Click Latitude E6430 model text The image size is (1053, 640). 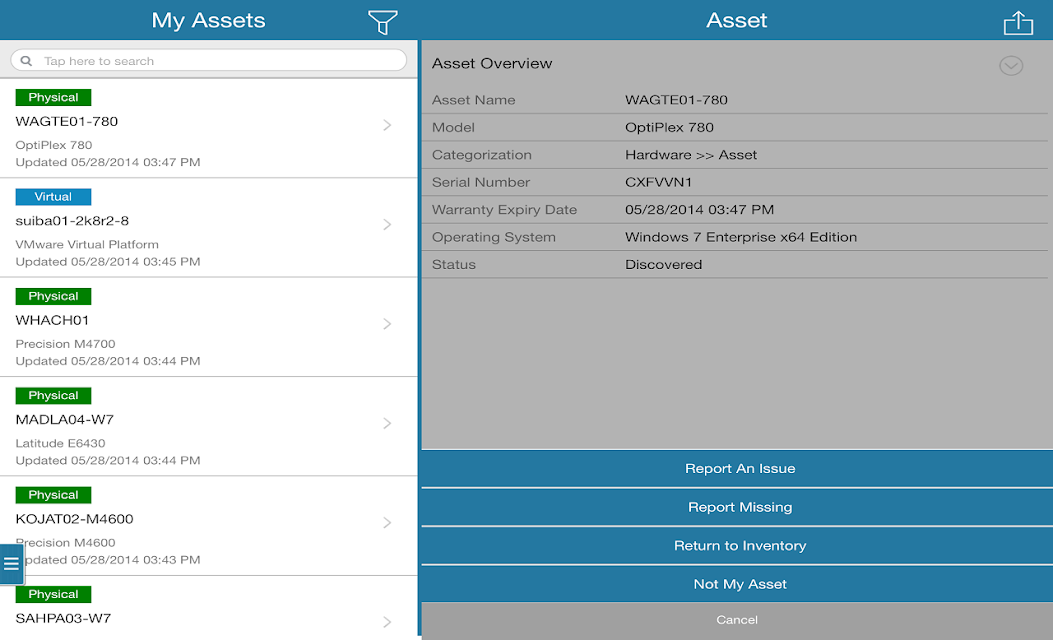click(60, 443)
